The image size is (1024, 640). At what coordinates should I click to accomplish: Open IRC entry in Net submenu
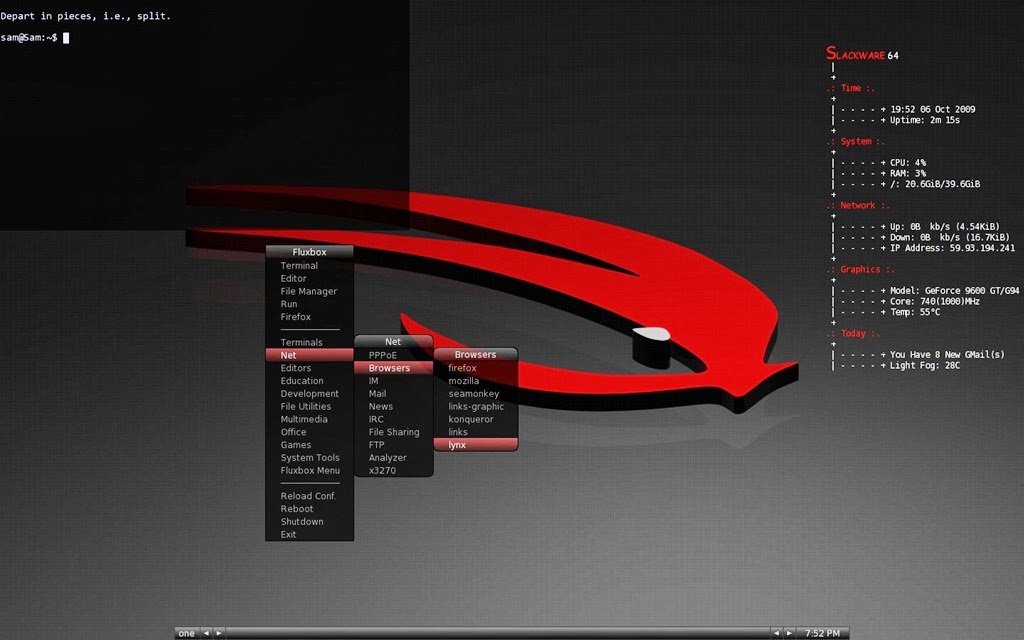394,419
